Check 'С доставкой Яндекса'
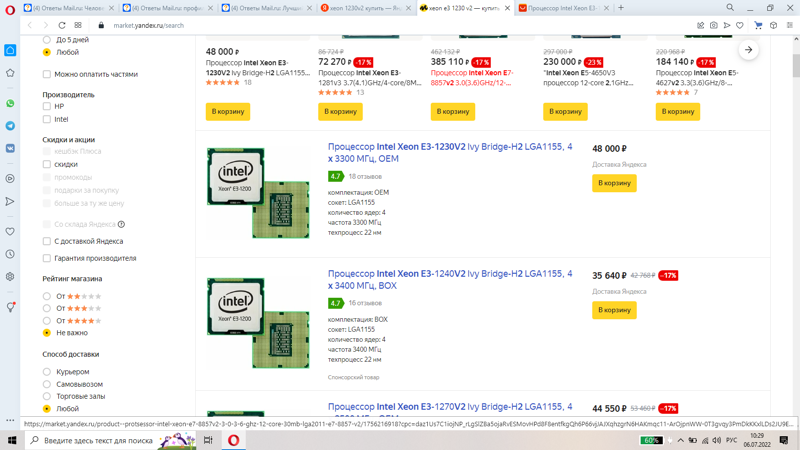 46,241
